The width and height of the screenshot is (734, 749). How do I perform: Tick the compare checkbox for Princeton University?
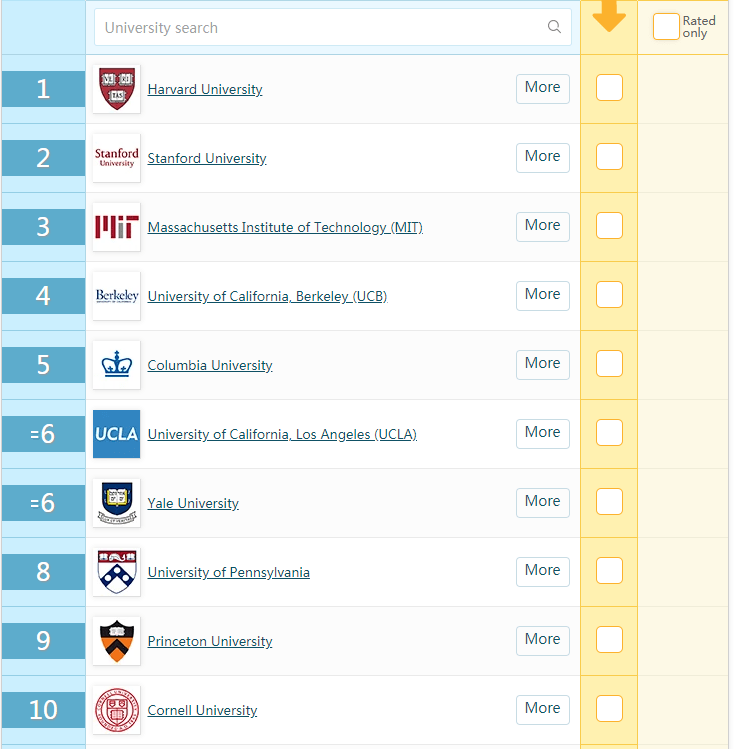(x=609, y=639)
